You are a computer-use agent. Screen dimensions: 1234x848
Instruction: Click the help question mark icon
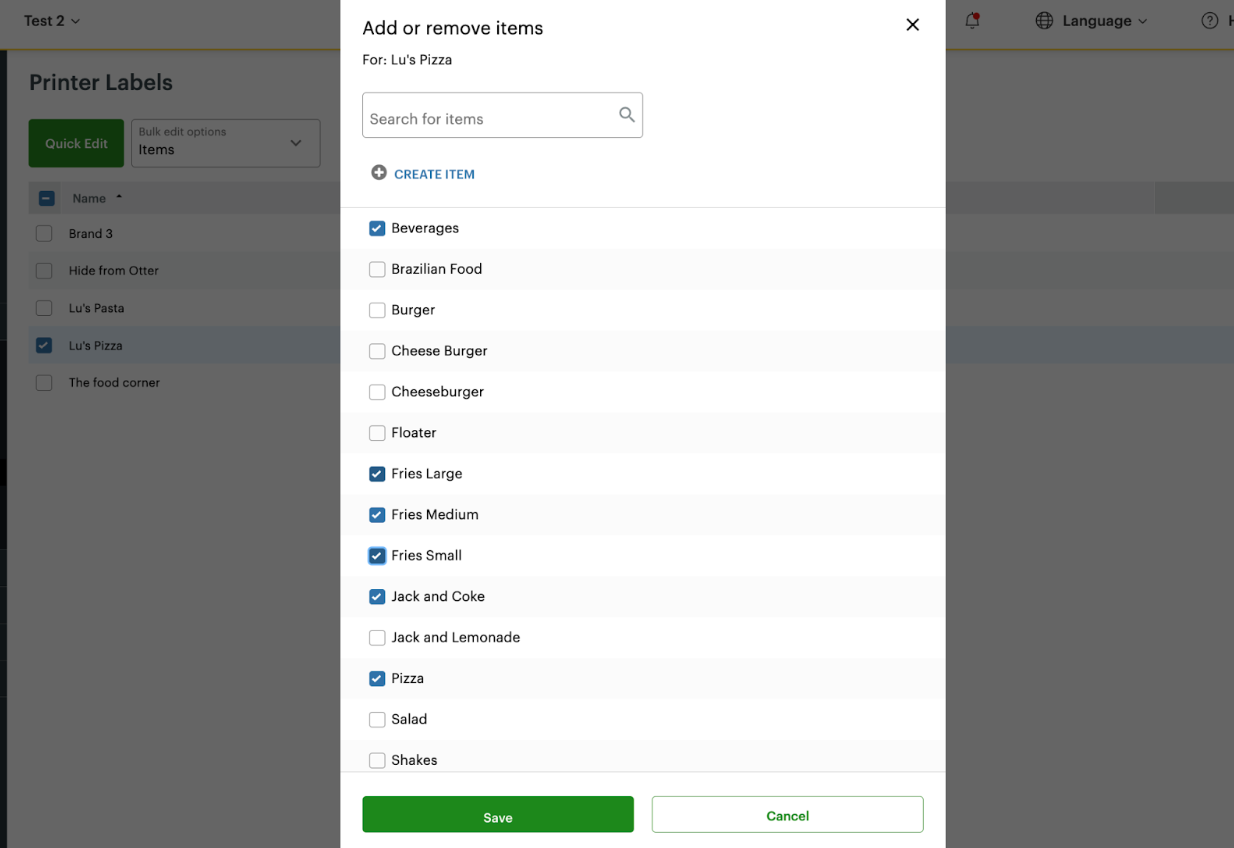(x=1208, y=20)
